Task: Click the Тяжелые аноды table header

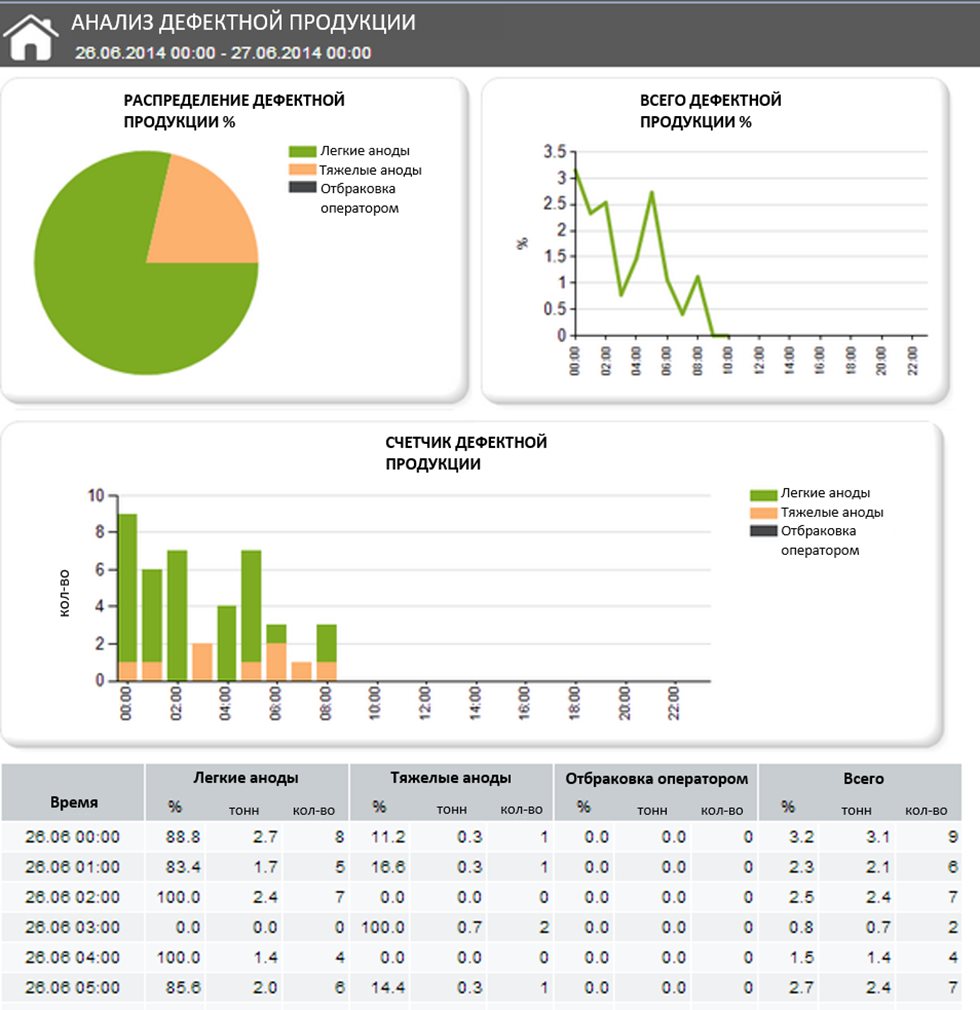Action: [451, 778]
